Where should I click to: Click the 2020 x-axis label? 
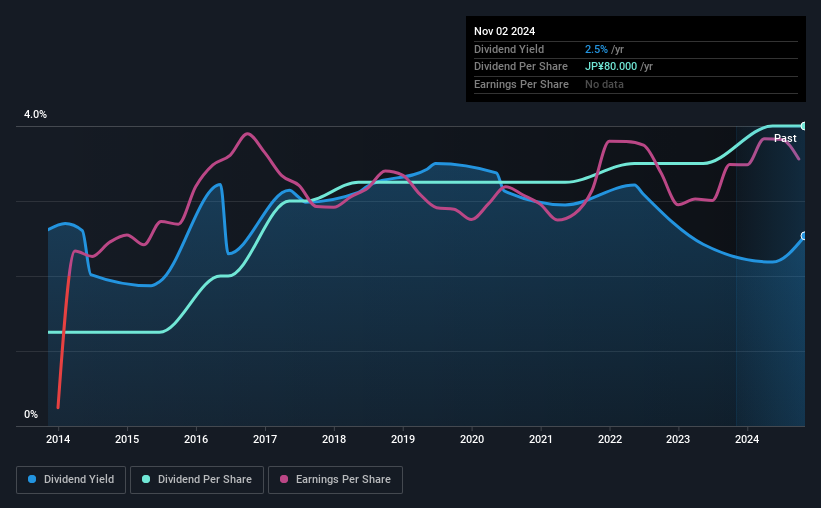click(472, 439)
